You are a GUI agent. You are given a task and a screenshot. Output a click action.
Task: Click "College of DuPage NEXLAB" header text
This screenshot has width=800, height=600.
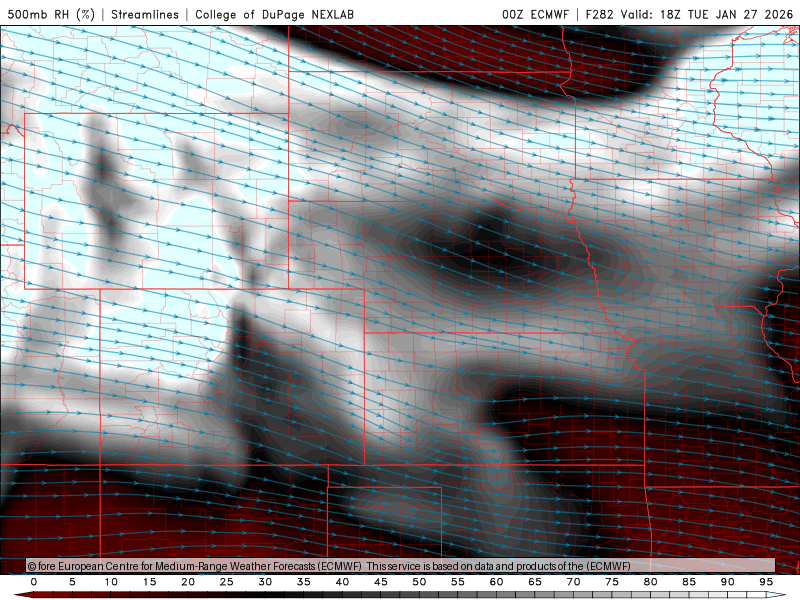[274, 14]
